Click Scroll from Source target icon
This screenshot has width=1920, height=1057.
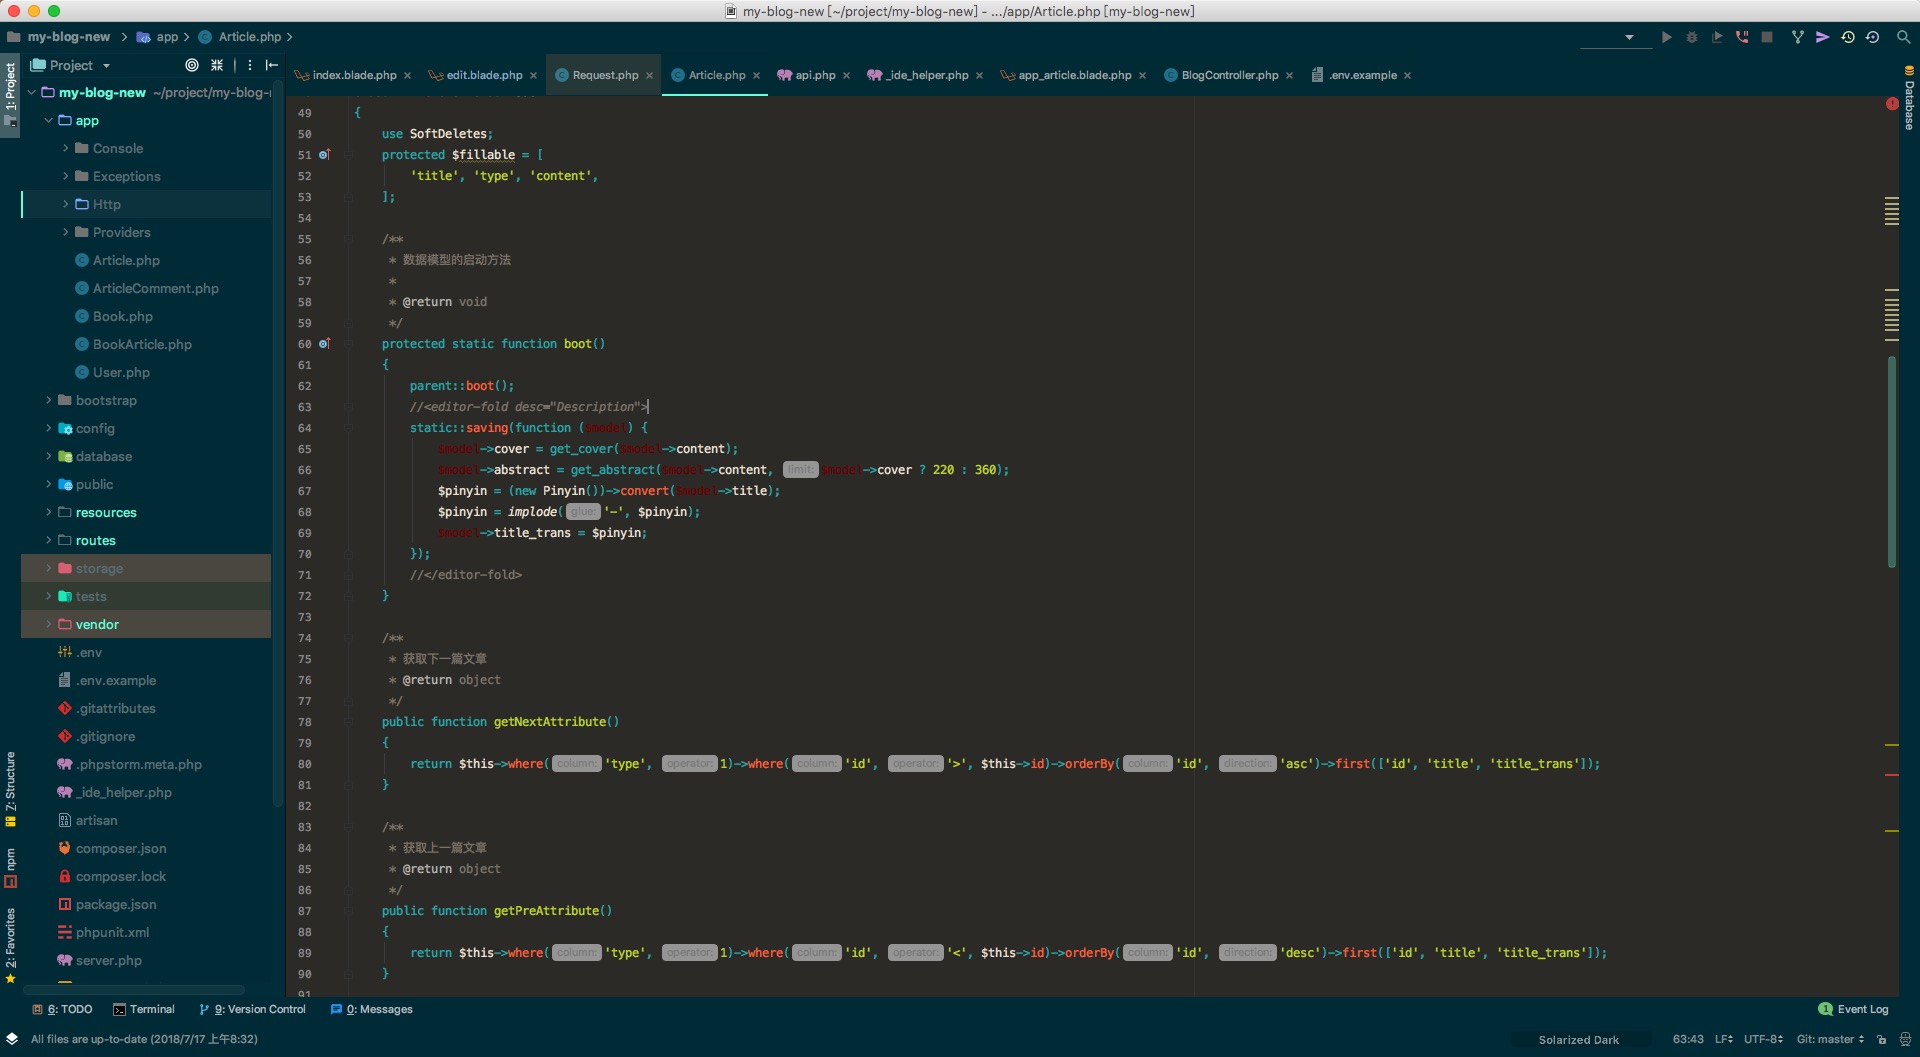192,65
